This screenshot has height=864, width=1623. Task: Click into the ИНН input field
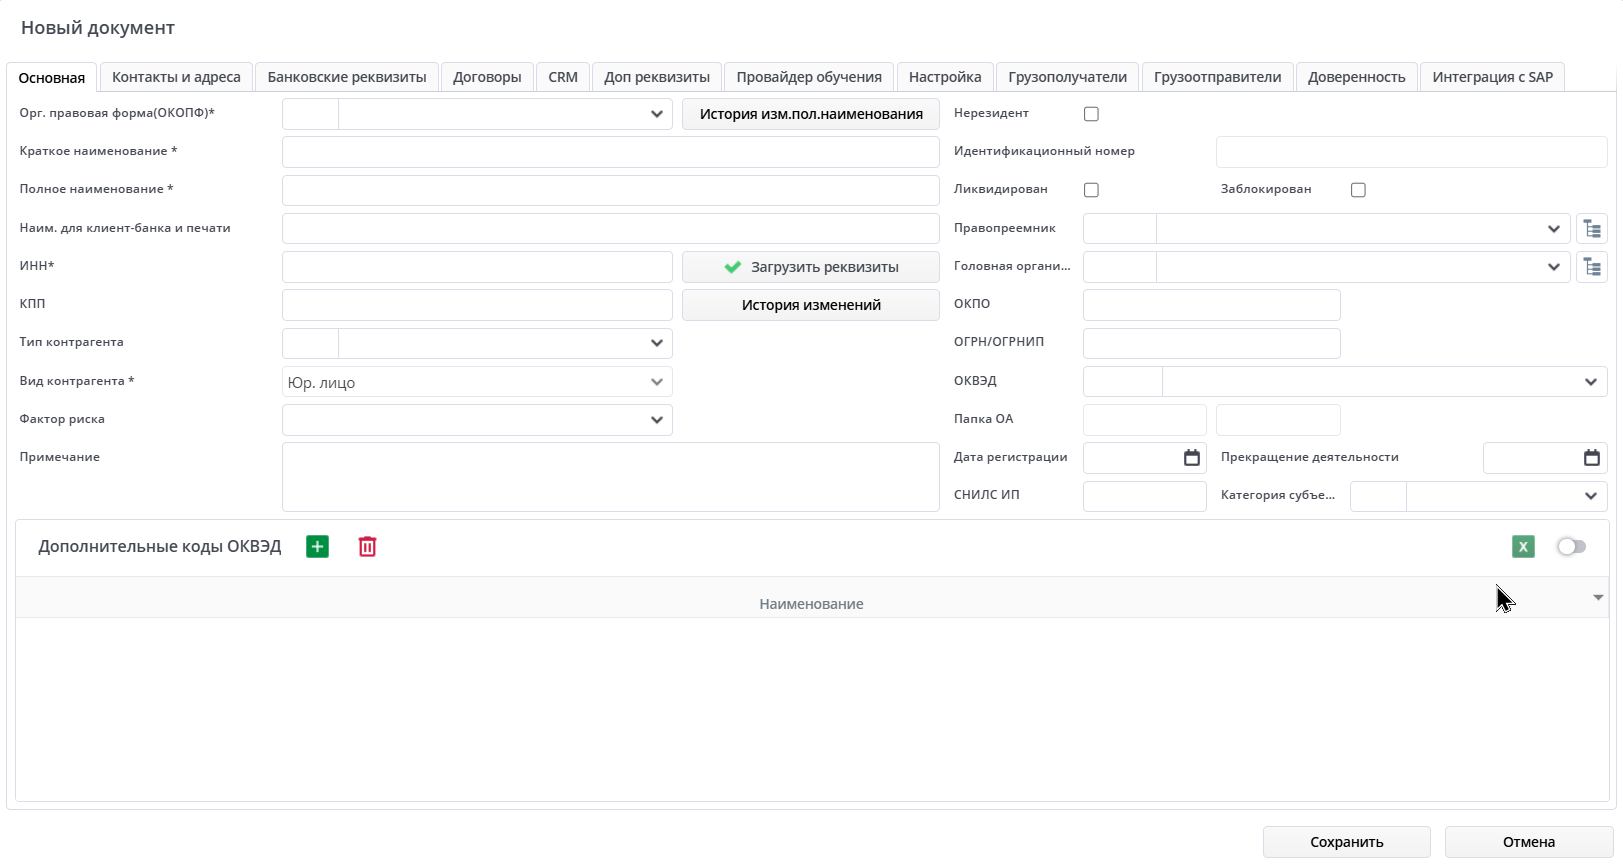click(477, 267)
